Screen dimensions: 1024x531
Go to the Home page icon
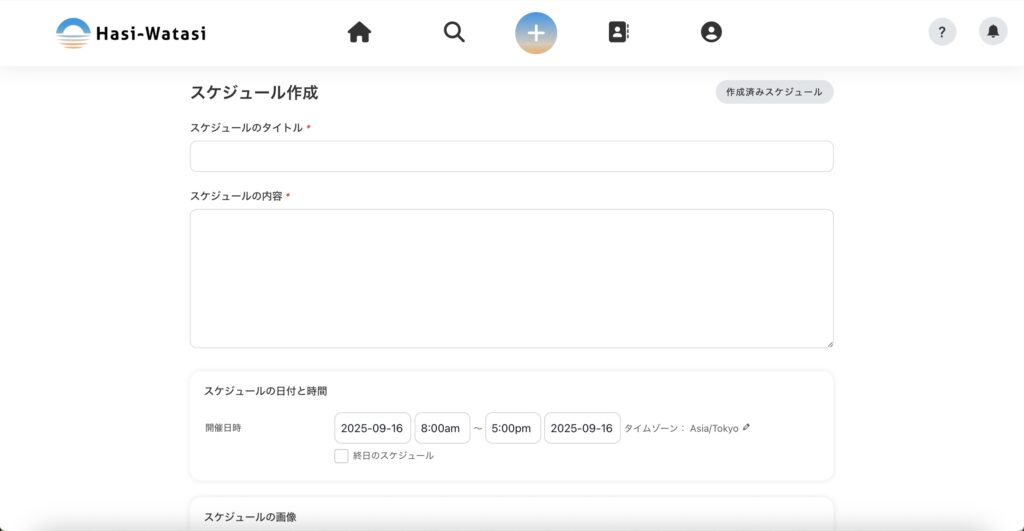click(359, 32)
